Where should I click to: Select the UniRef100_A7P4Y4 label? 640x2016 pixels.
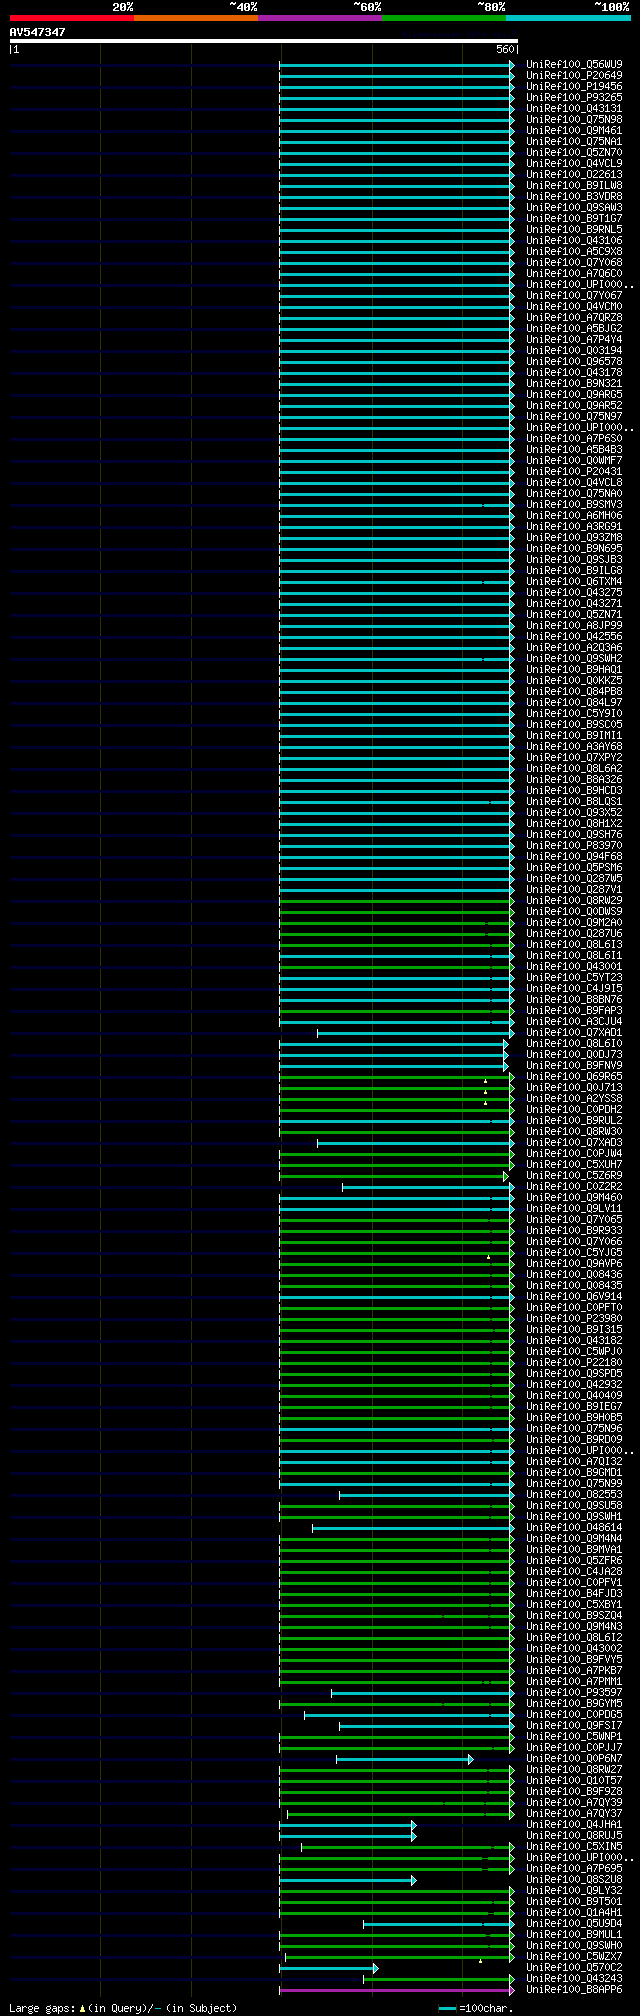click(574, 339)
